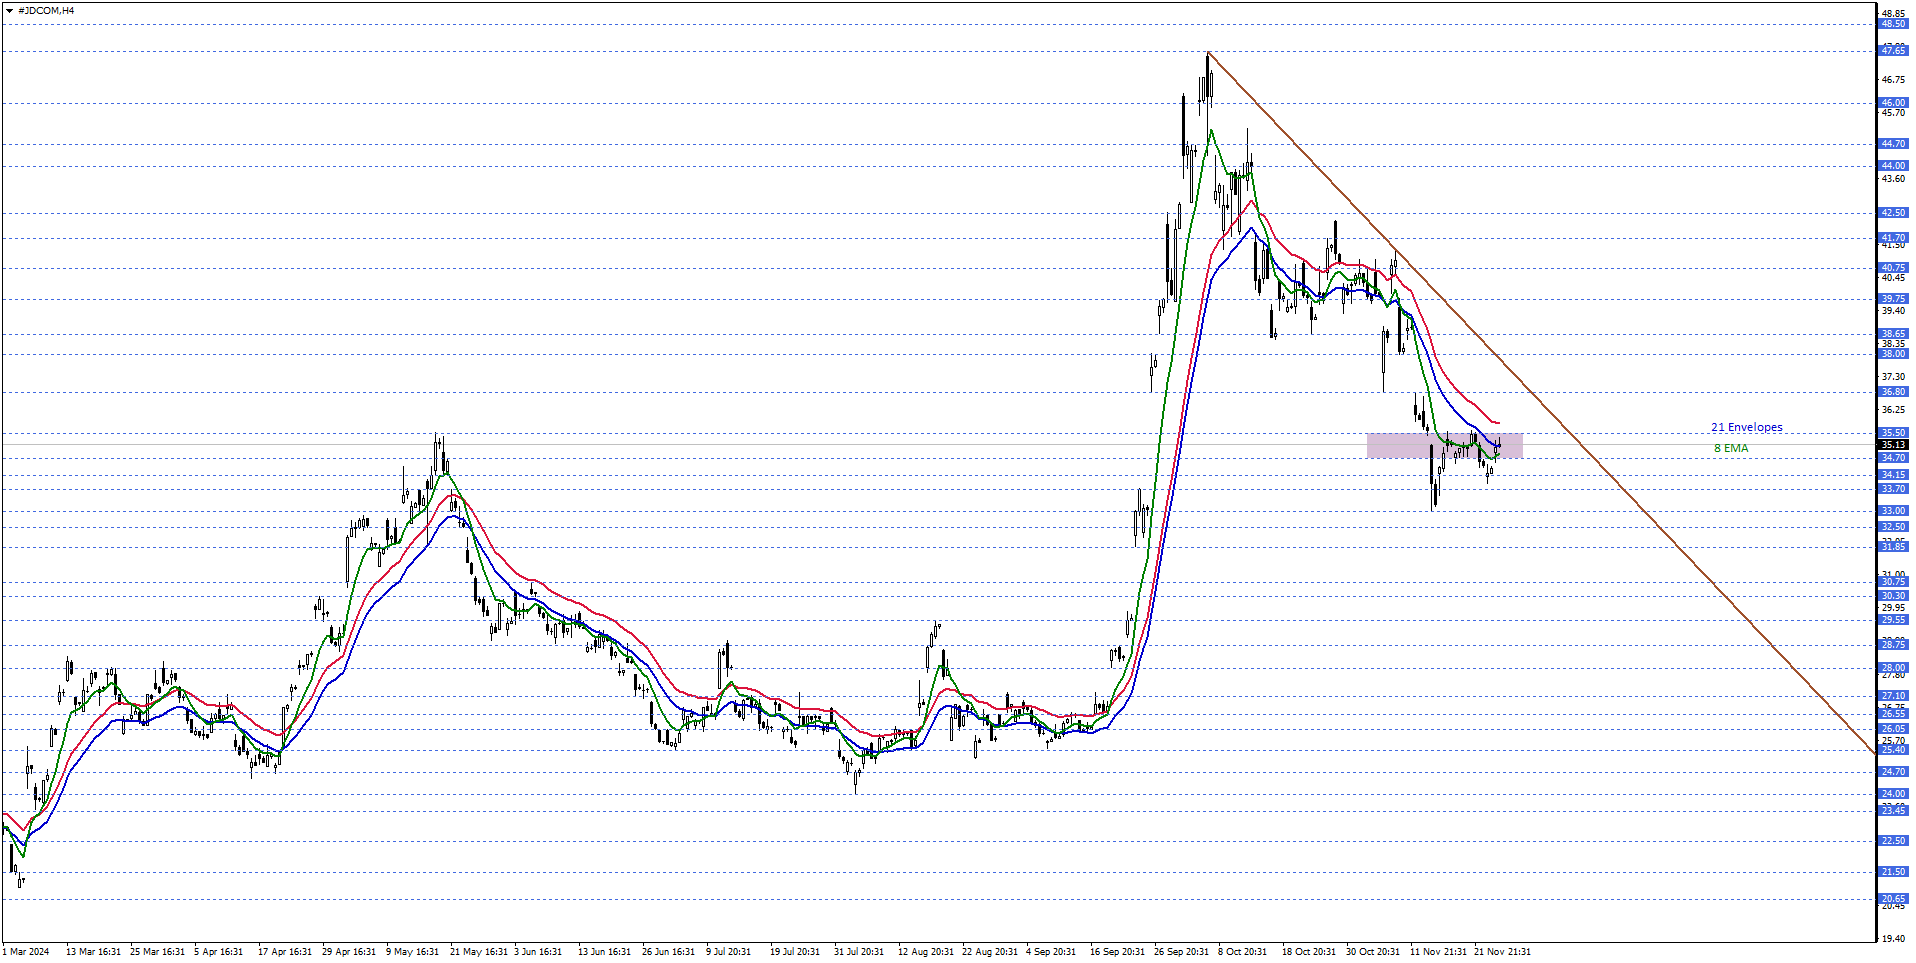This screenshot has height=963, width=1916.
Task: Click the 29.55 price level label
Action: [x=1893, y=620]
